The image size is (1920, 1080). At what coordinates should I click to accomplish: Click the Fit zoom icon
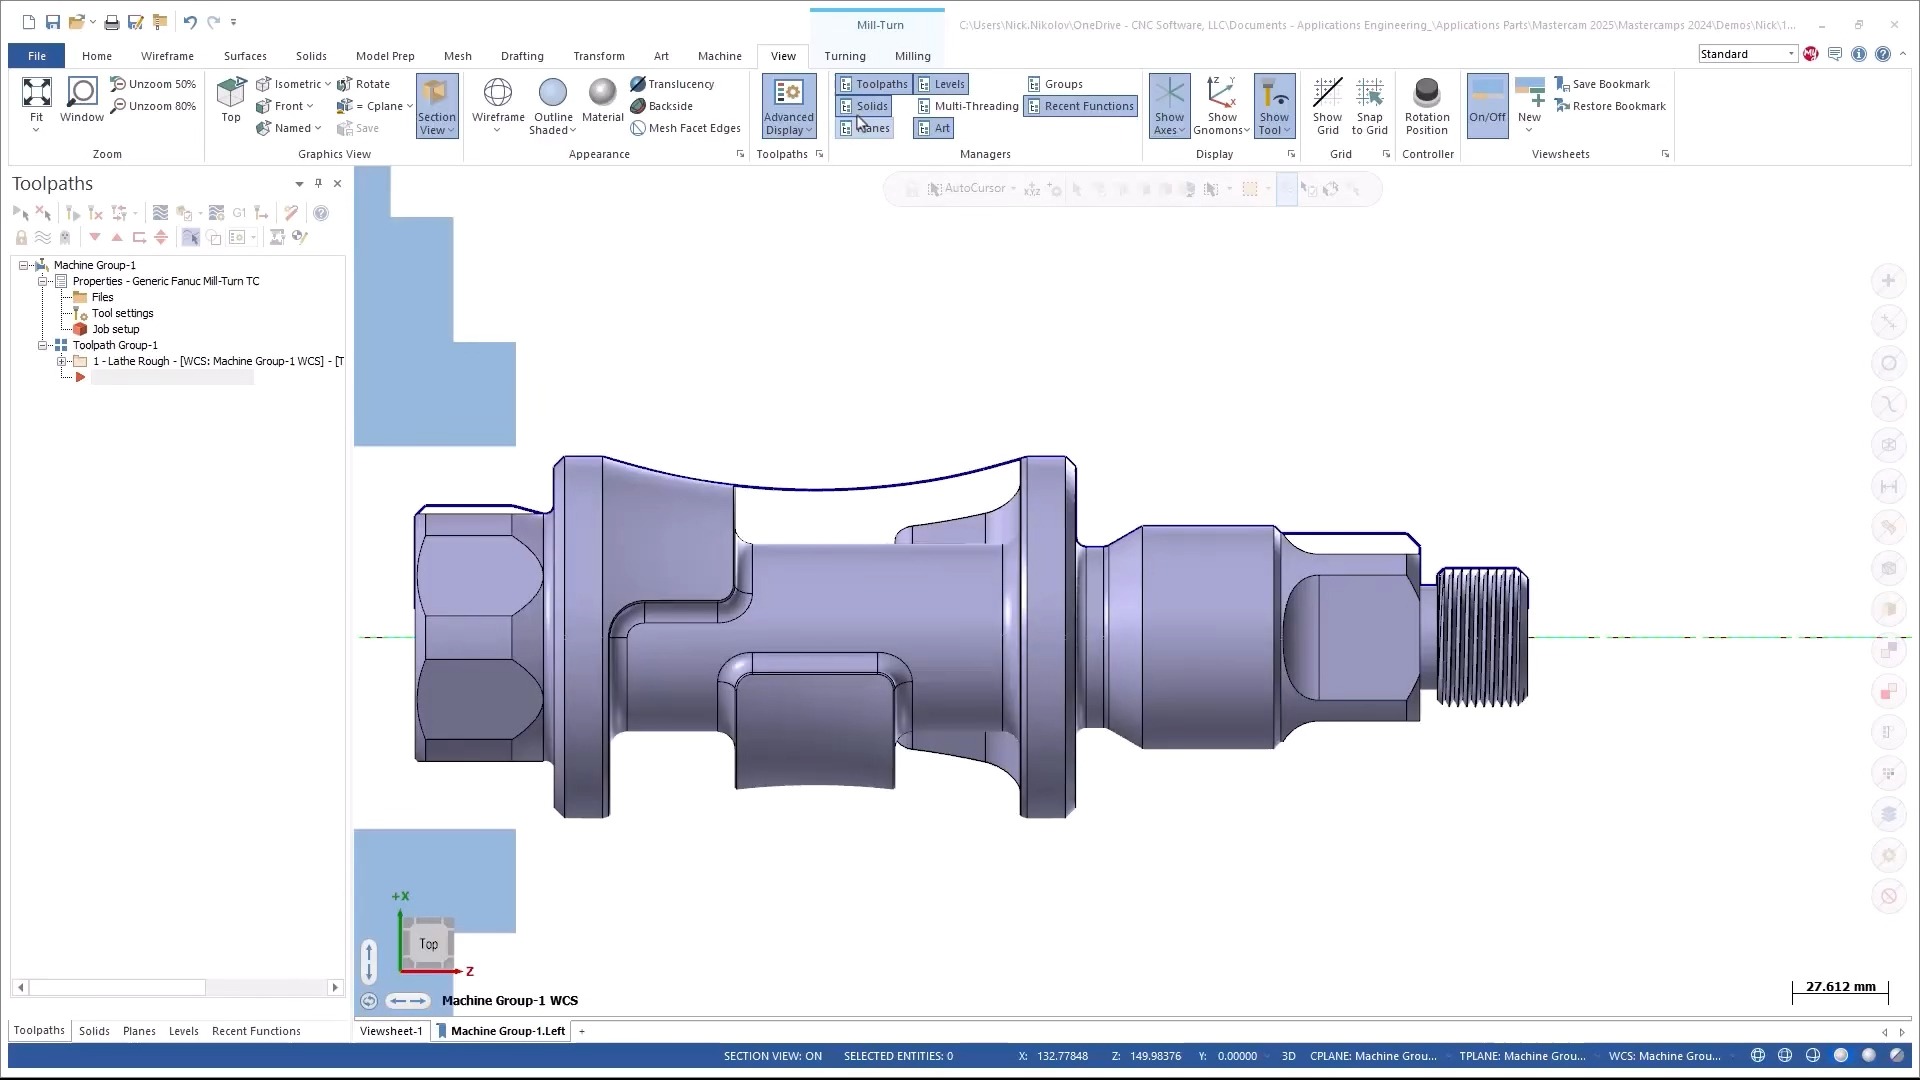pos(36,94)
